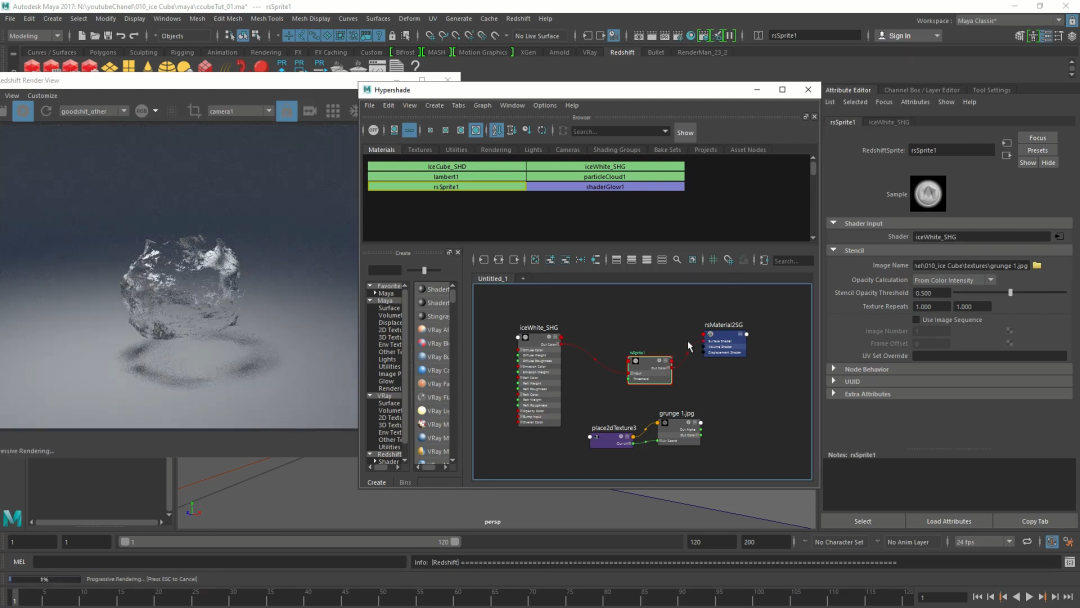Open a scene with the folder icon
The image size is (1080, 608).
95,35
